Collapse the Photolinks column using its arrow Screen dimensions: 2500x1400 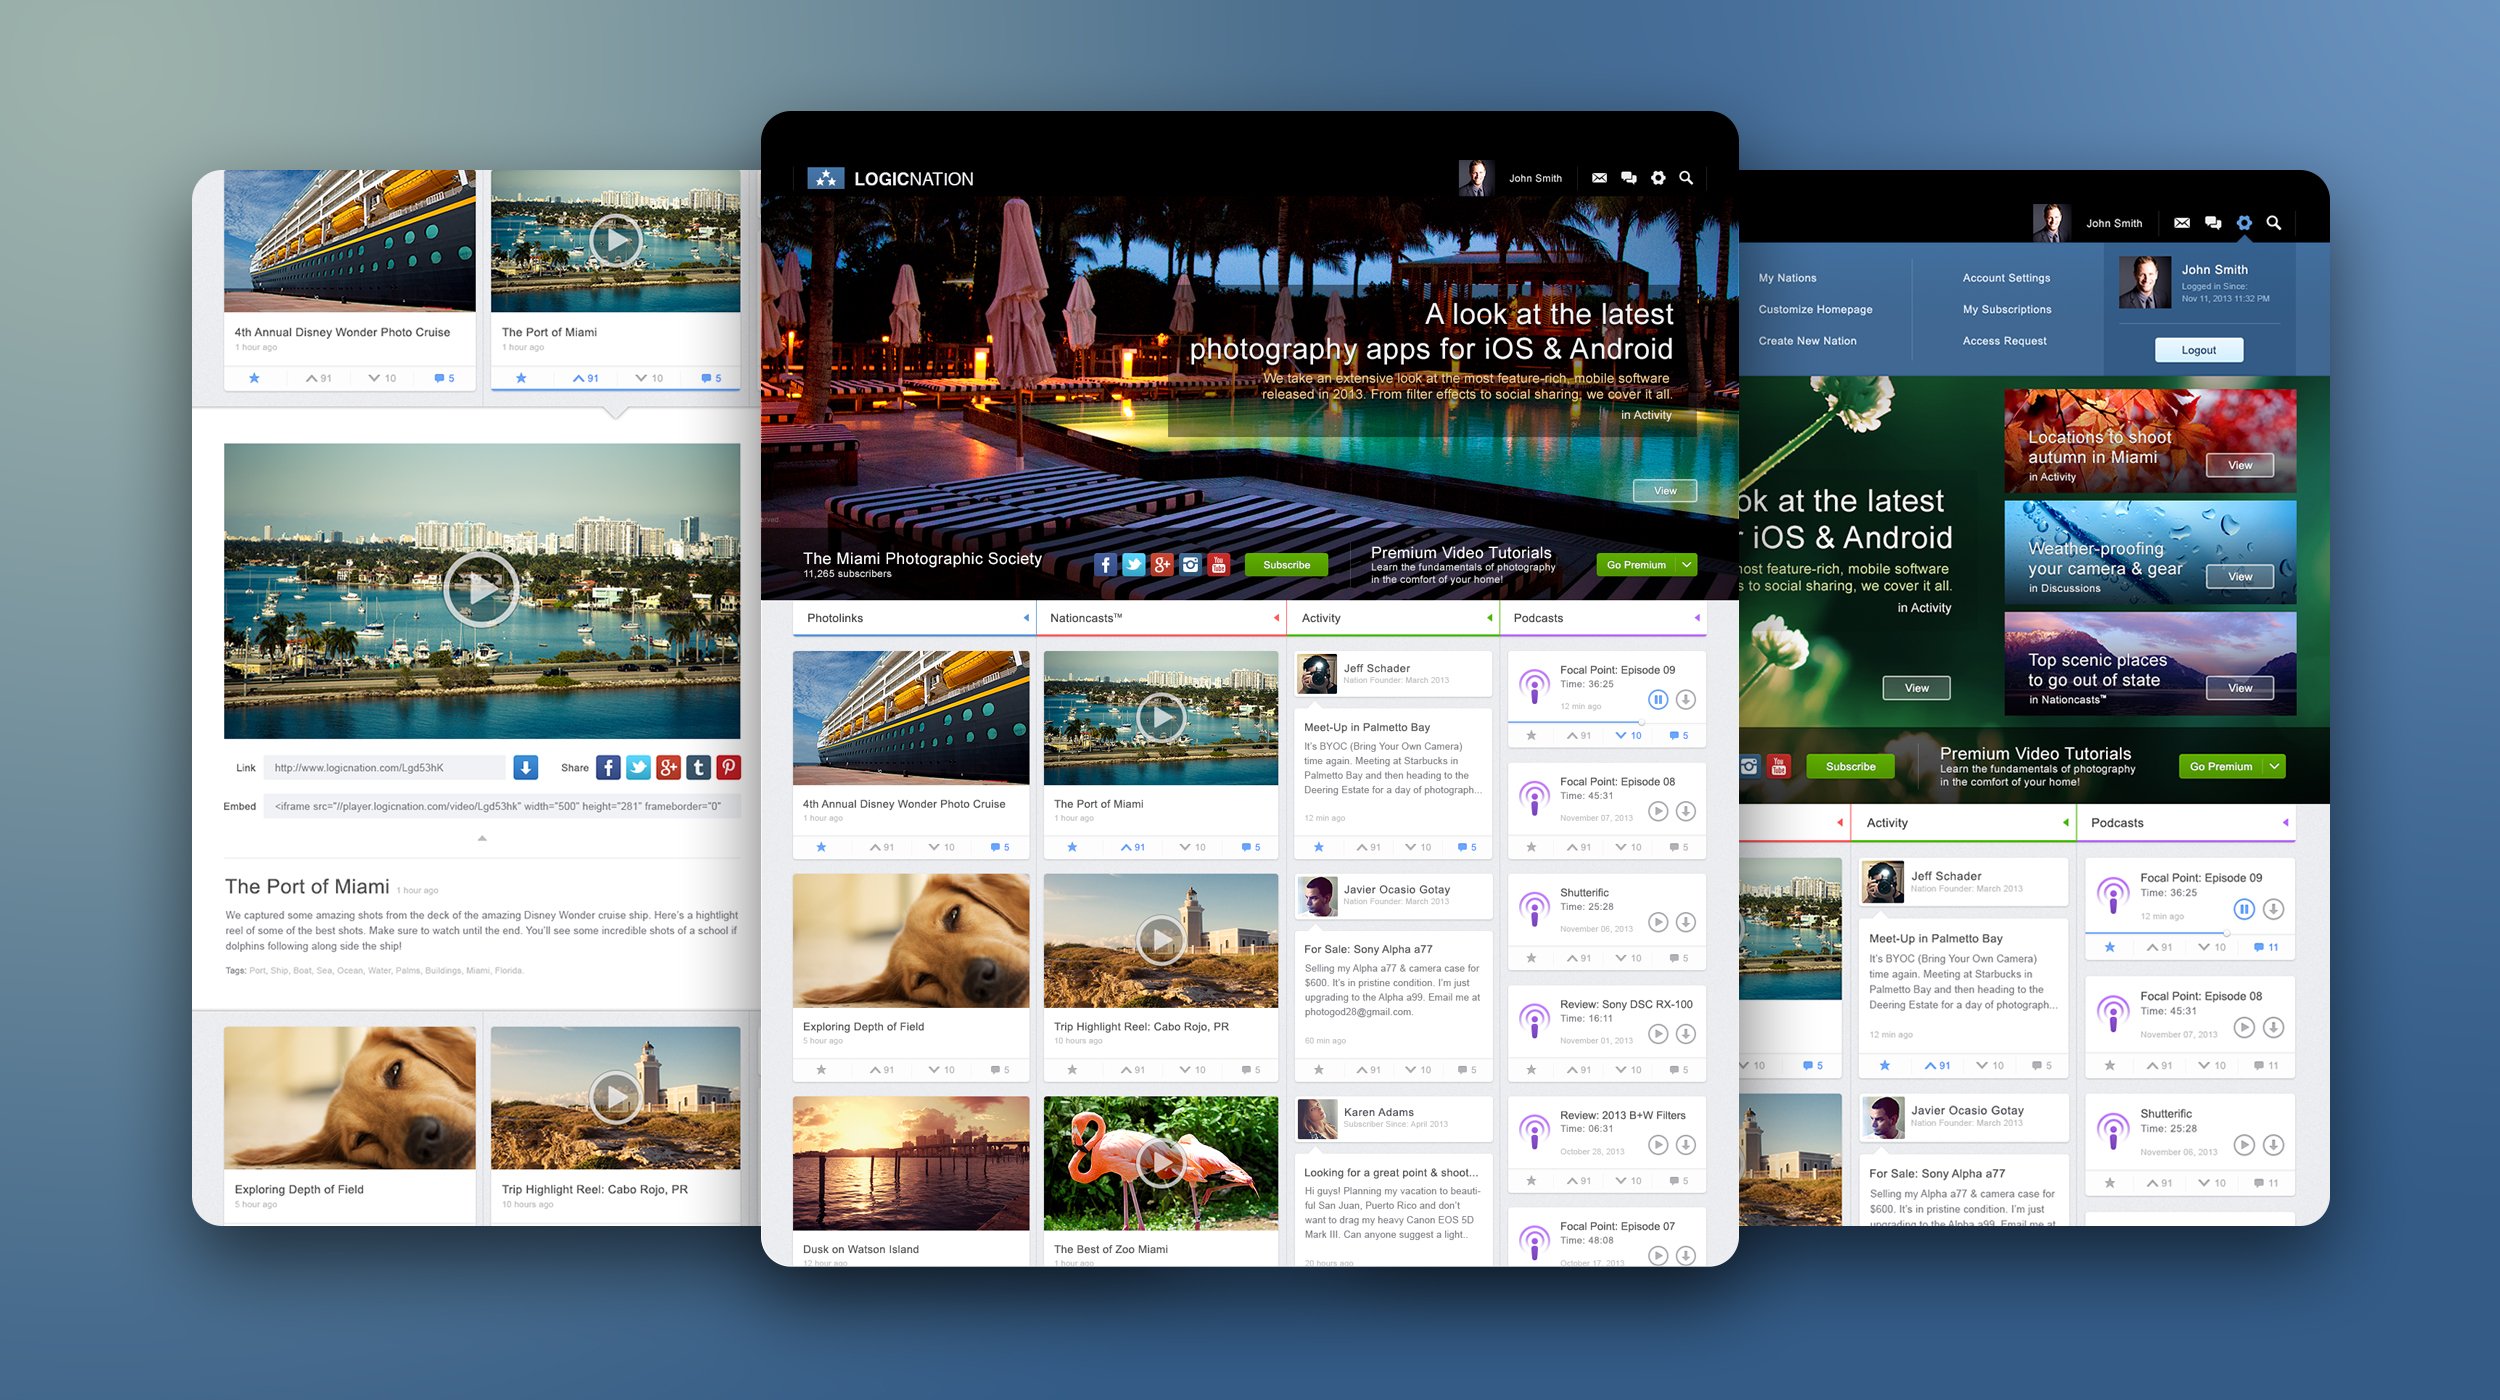1027,618
